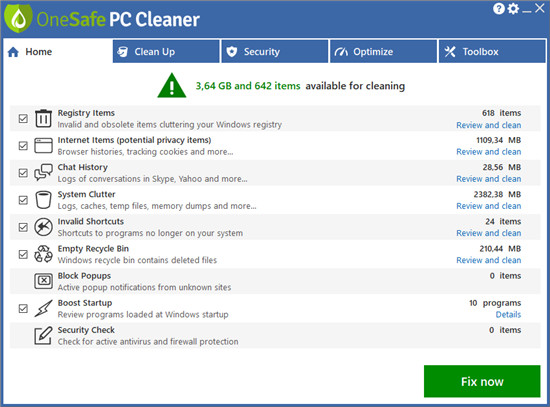Open the Security tab
550x407 pixels.
click(x=275, y=52)
